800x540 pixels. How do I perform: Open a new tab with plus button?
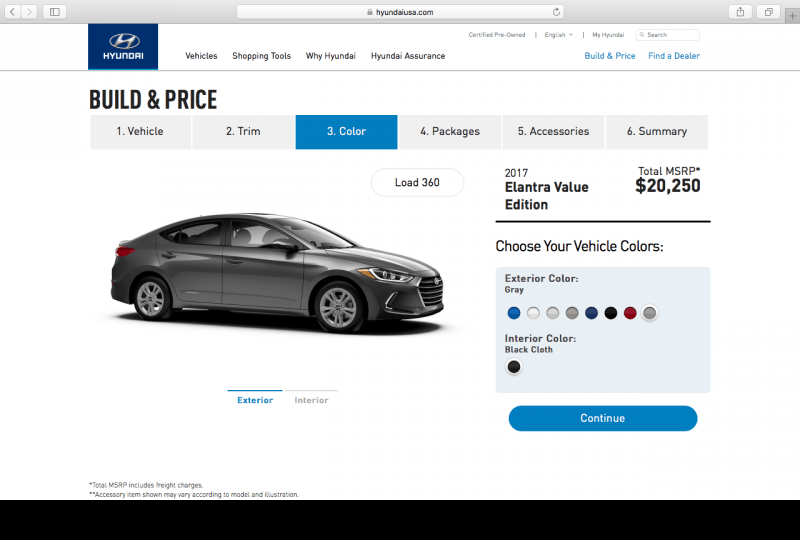click(x=792, y=16)
